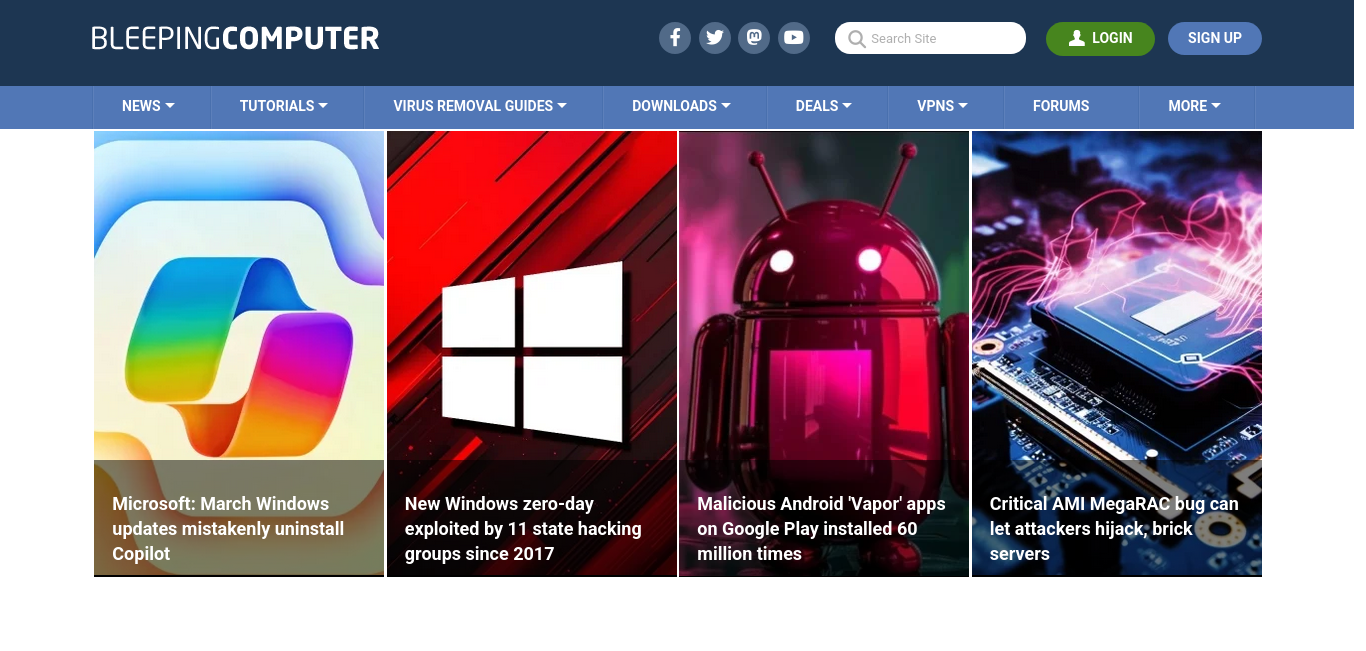Click the green Login button
Viewport: 1366px width, 651px height.
(1100, 38)
